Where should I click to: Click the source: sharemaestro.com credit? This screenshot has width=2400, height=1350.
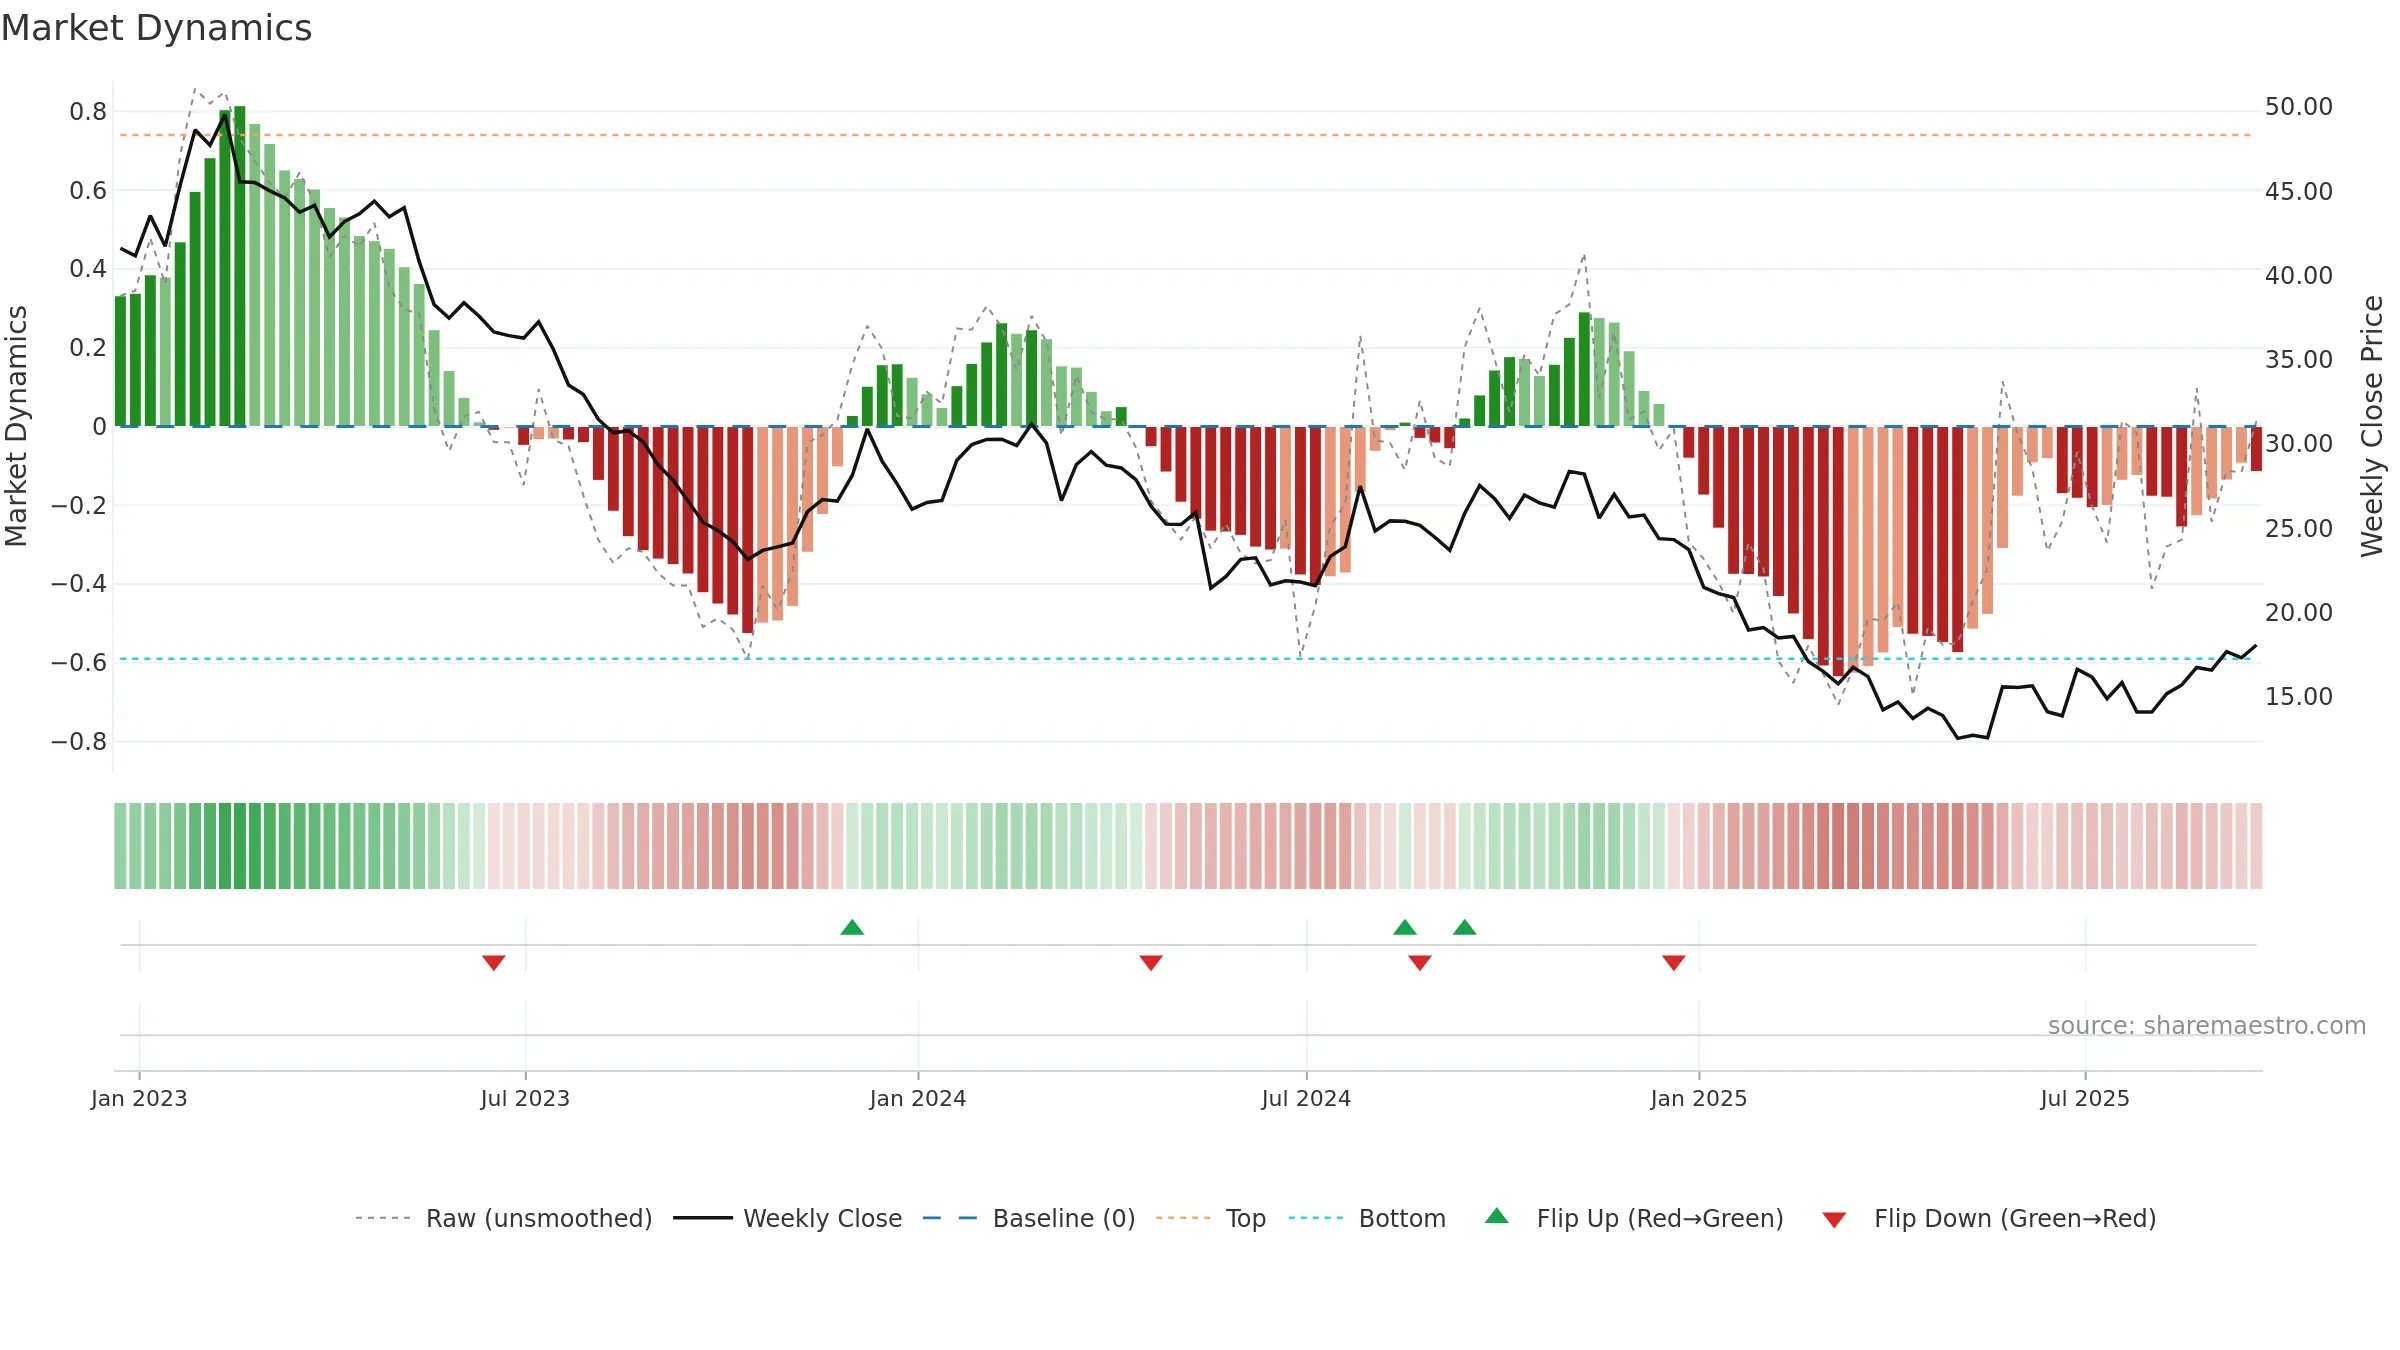click(x=2207, y=1025)
